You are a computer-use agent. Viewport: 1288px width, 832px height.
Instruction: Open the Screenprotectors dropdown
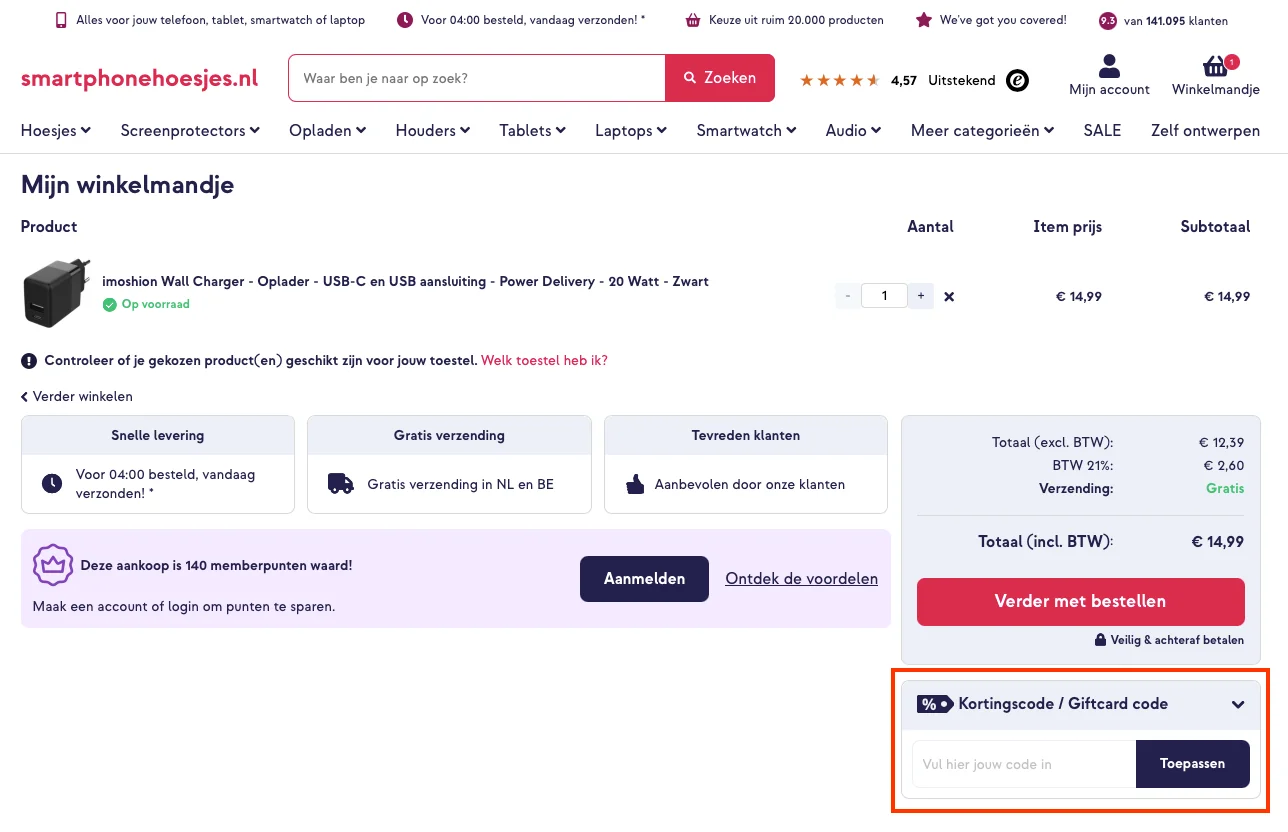click(x=190, y=130)
